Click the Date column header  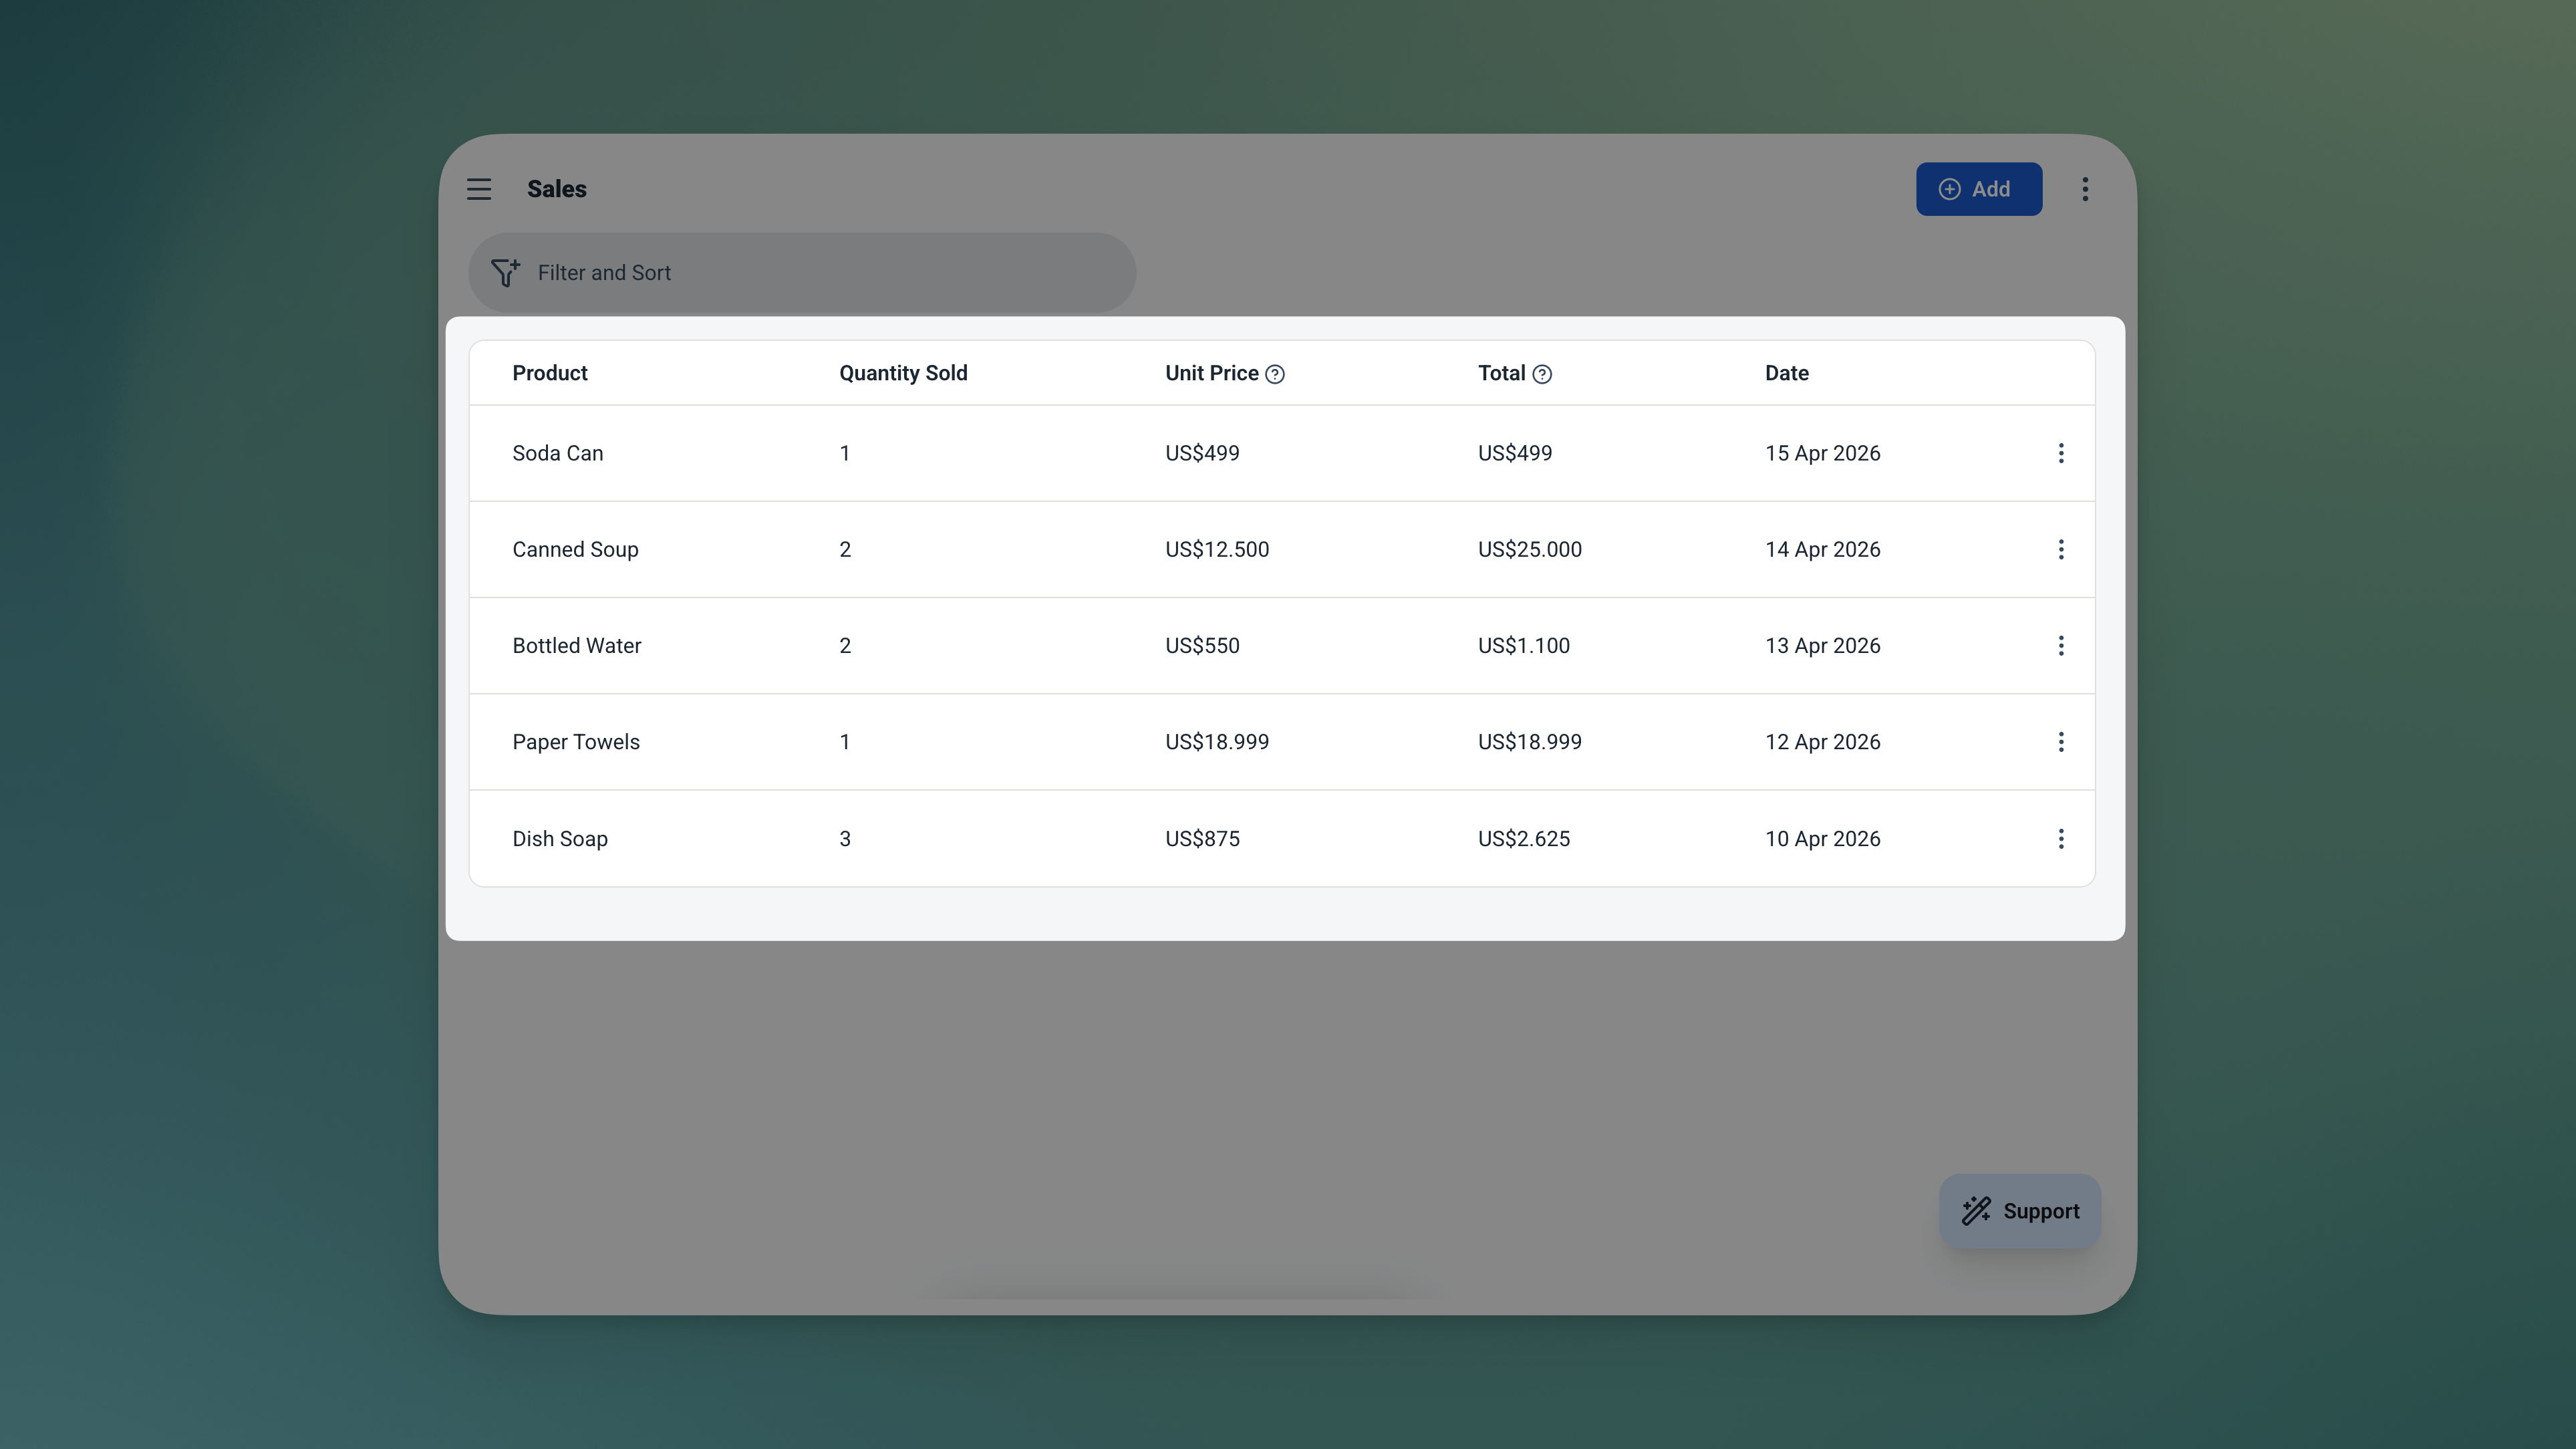[x=1786, y=373]
